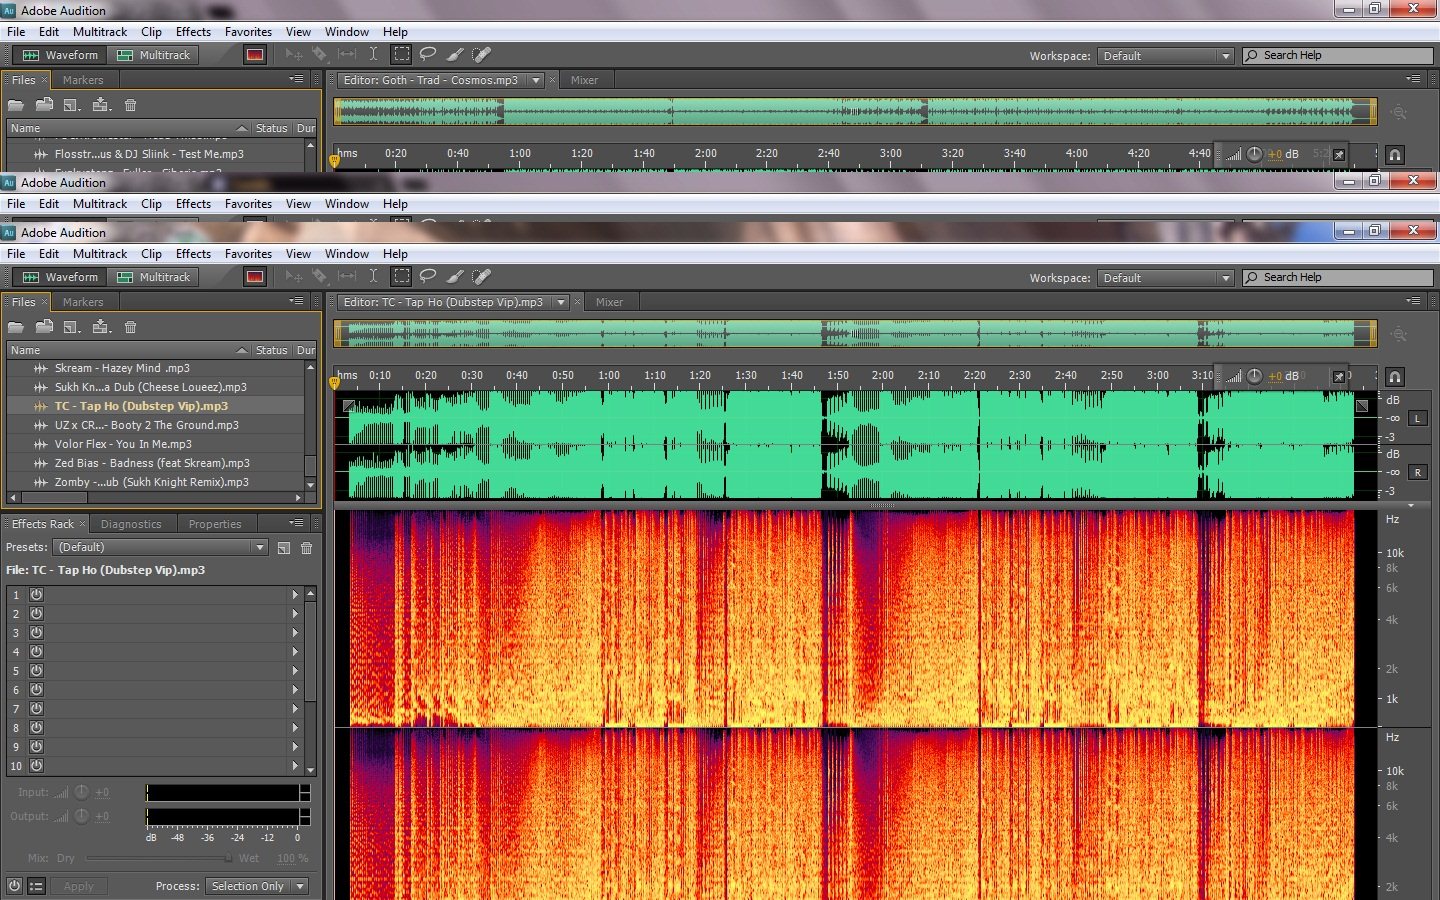Toggle power for effect slot 4
Image resolution: width=1440 pixels, height=900 pixels.
[x=36, y=652]
